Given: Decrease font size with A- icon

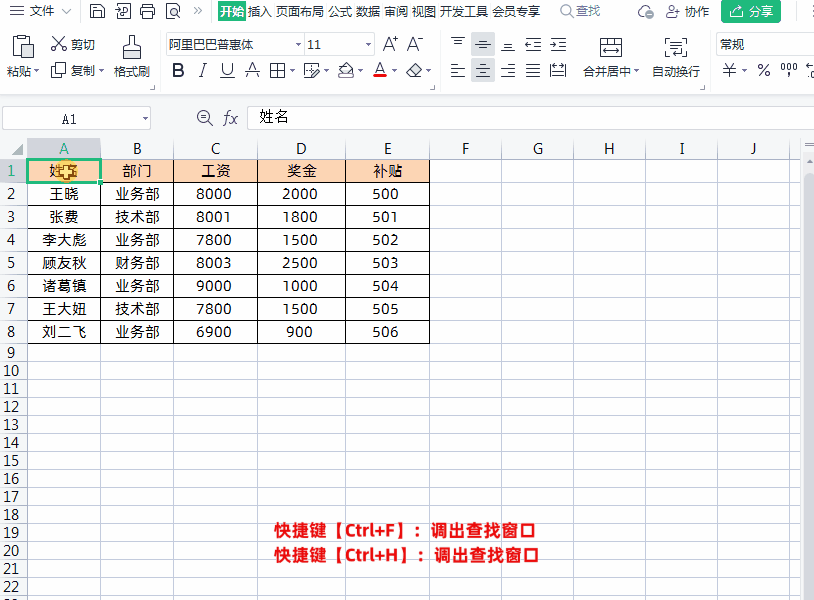Looking at the screenshot, I should click(415, 44).
